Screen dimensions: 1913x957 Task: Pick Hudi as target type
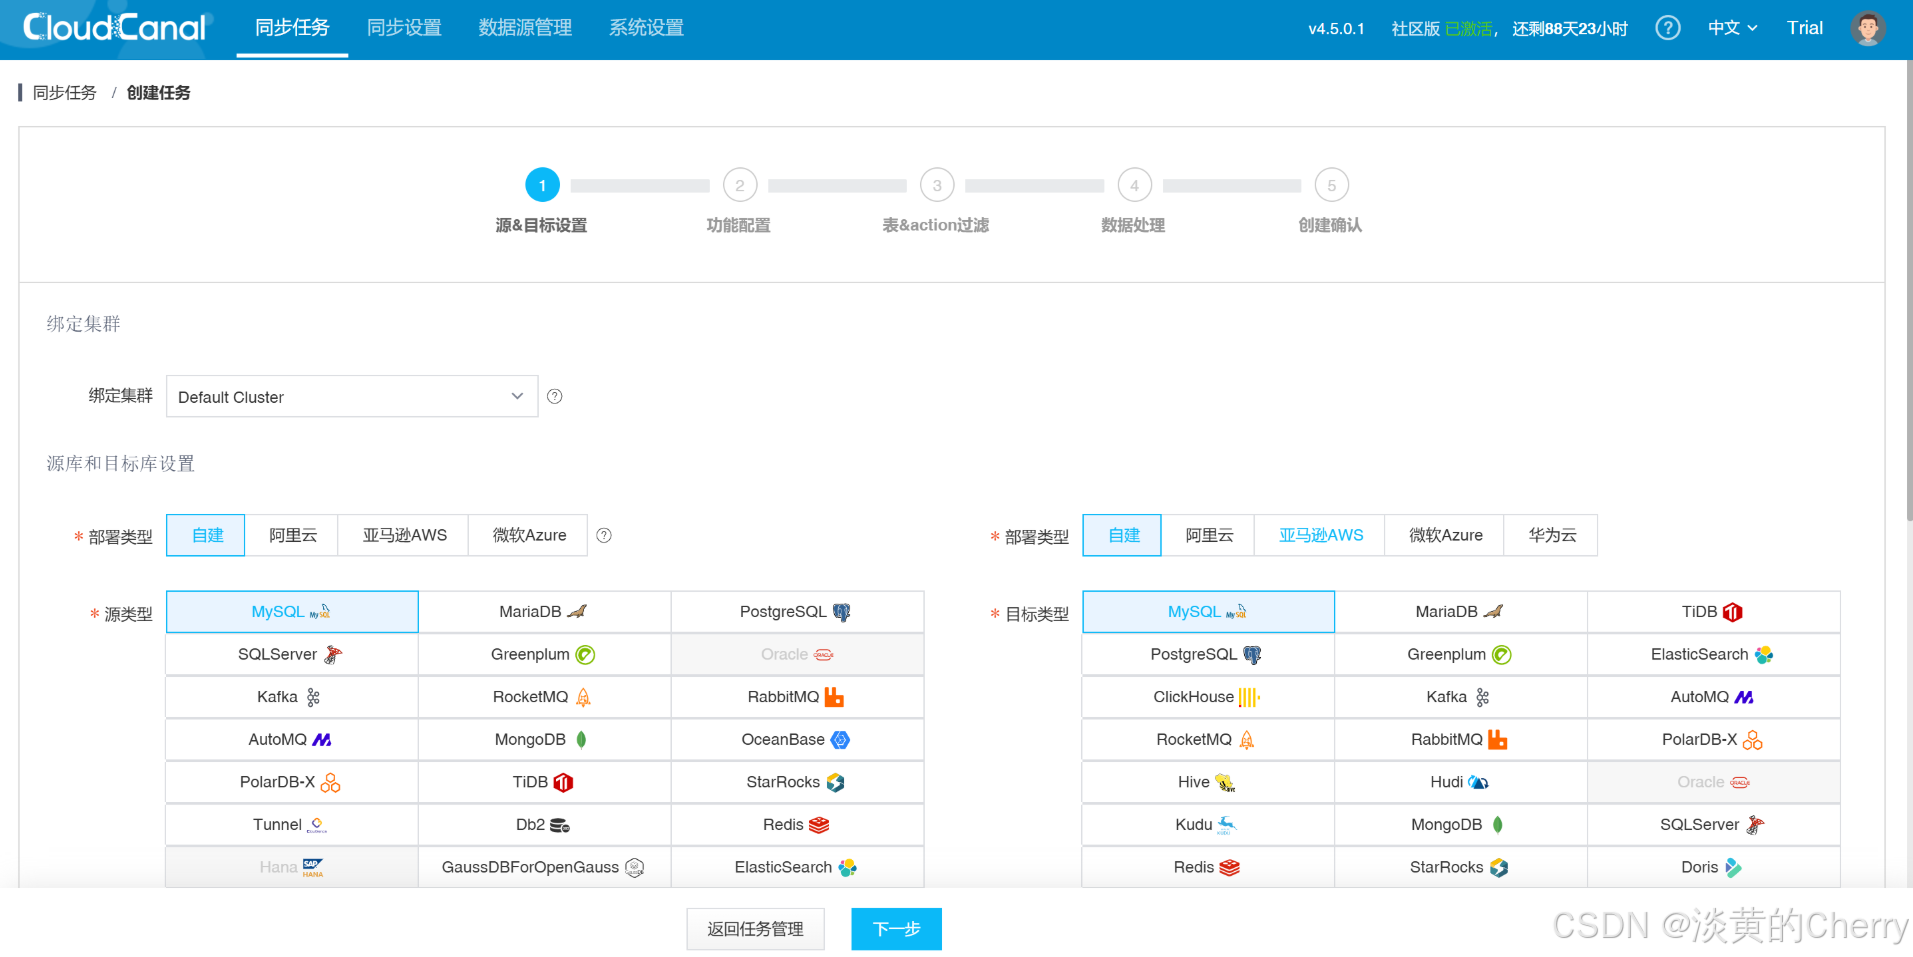[1461, 783]
